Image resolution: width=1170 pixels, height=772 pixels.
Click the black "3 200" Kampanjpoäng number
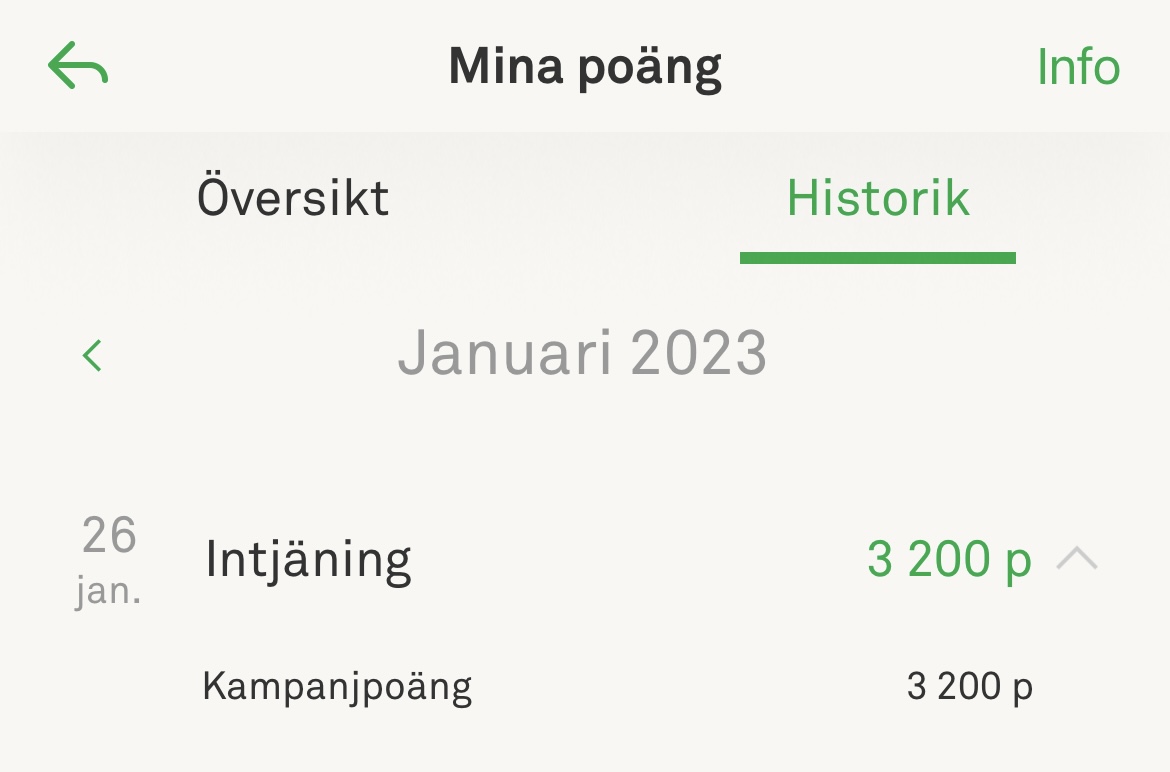tap(952, 687)
